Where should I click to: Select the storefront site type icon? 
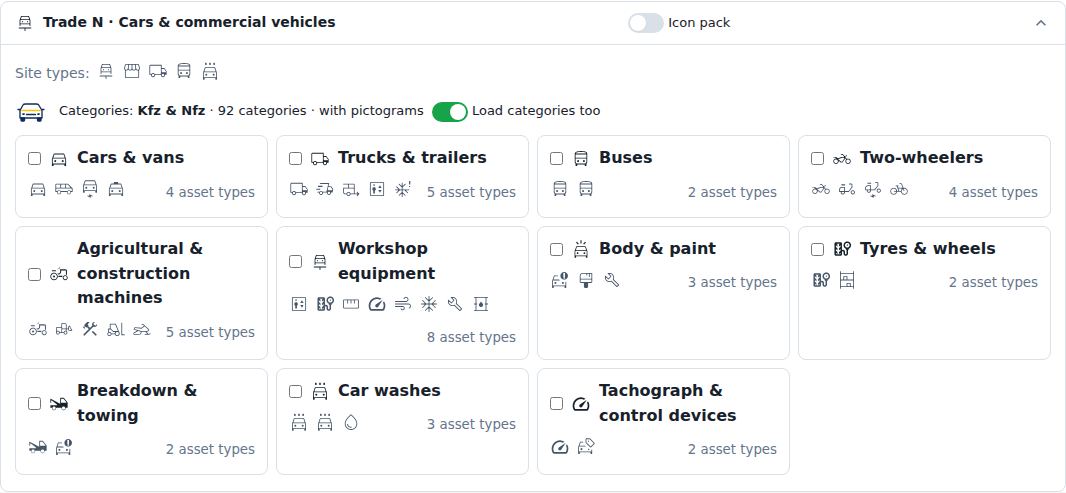132,71
